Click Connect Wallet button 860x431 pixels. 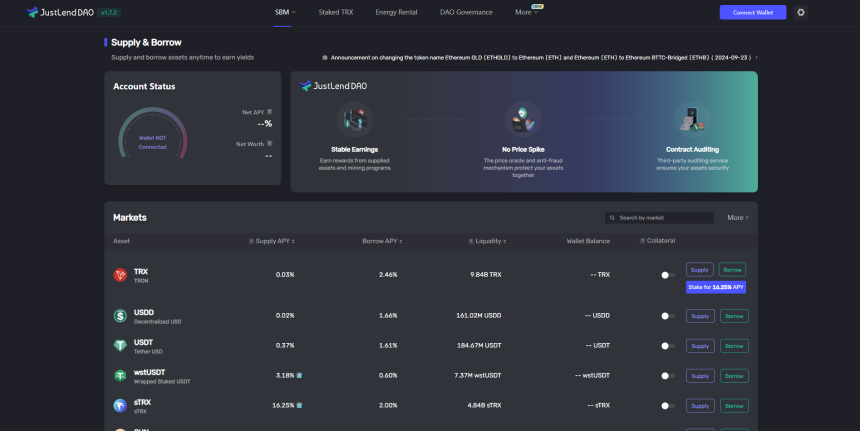(x=752, y=12)
